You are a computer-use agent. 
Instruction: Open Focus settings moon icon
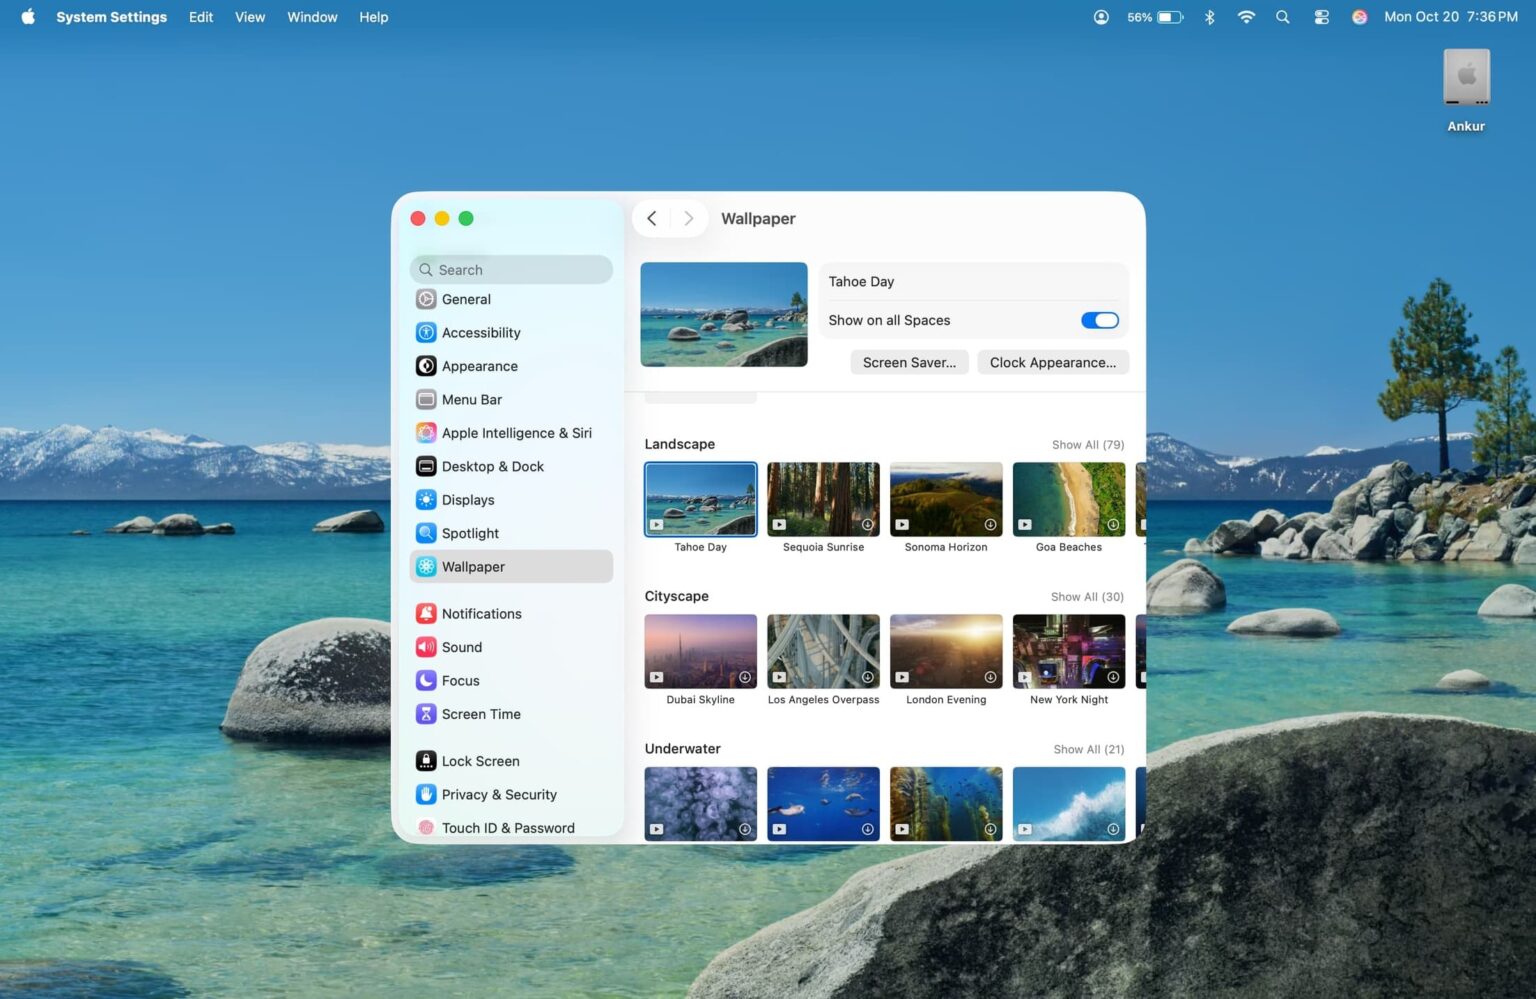(426, 681)
